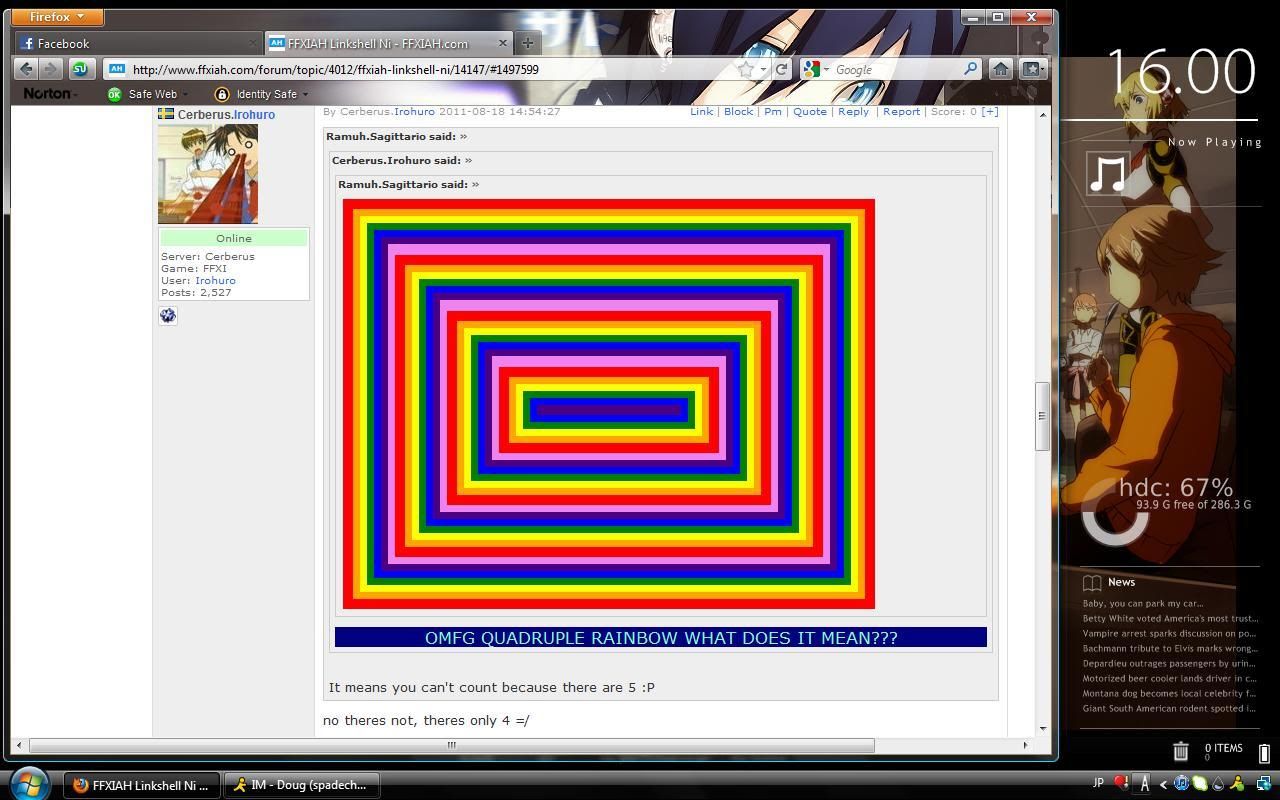Open the Google search engine selector dropdown
The image size is (1280, 800).
pos(815,69)
